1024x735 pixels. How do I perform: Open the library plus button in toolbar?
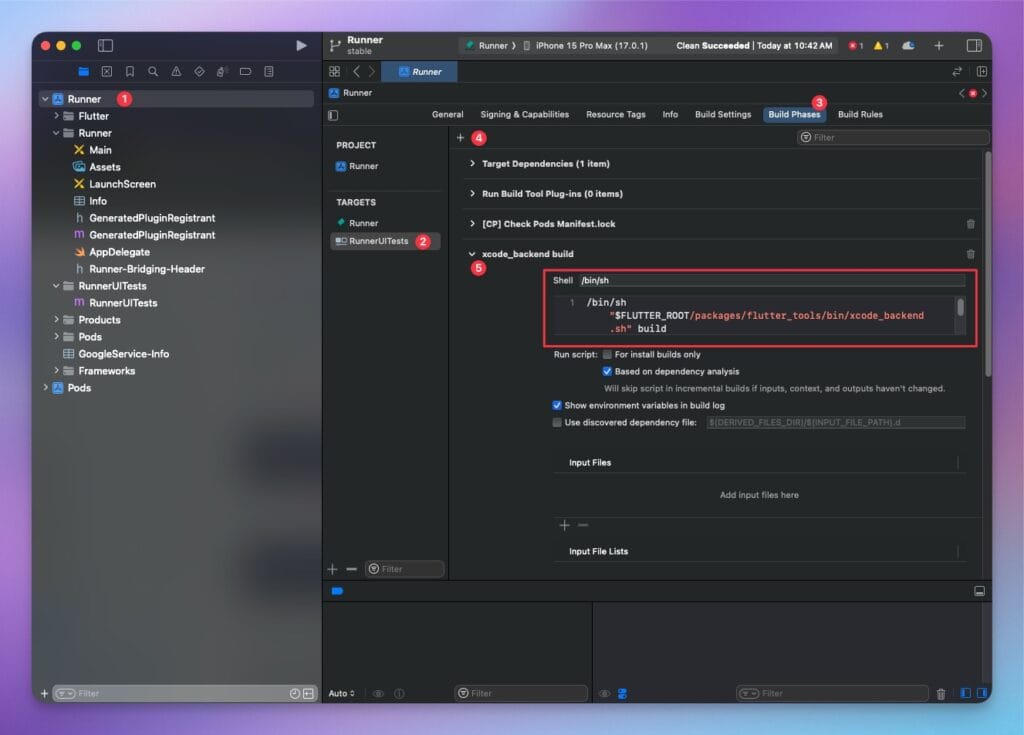938,45
